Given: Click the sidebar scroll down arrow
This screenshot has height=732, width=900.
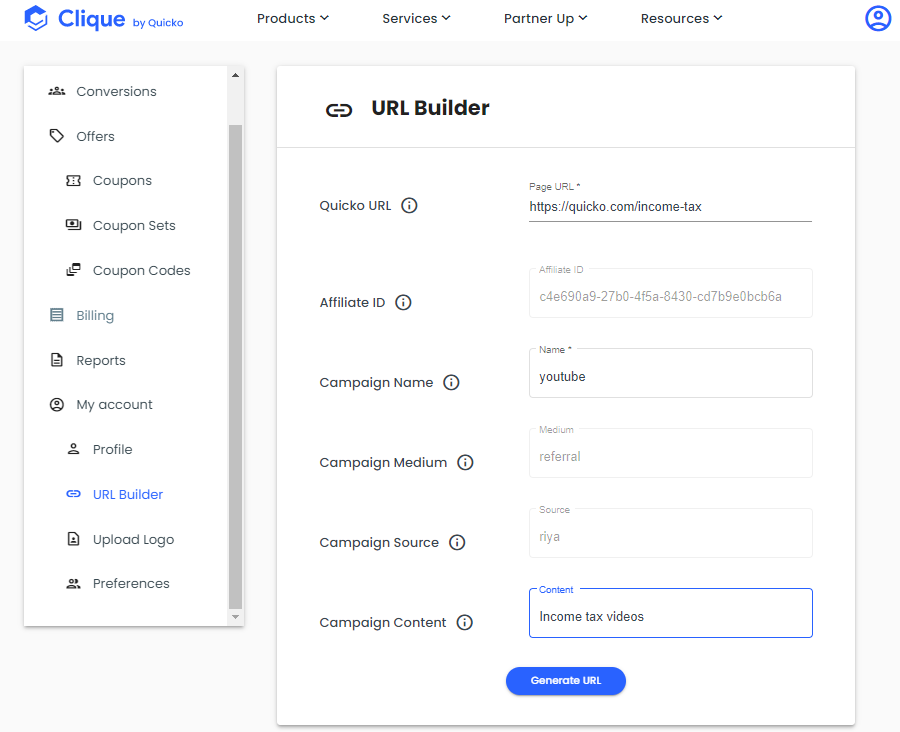Looking at the screenshot, I should pos(235,617).
